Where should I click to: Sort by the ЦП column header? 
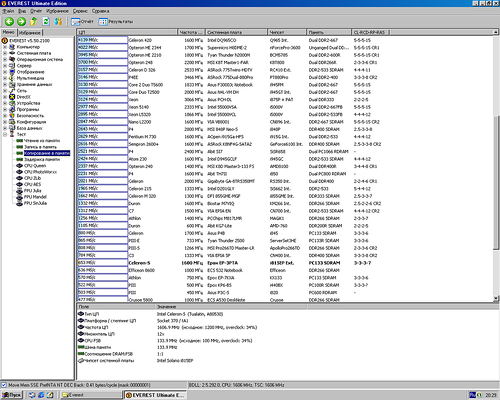127,32
